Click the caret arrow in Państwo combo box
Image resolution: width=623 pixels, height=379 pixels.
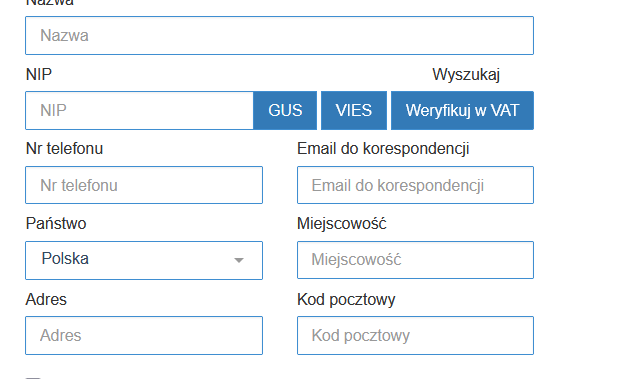[239, 260]
